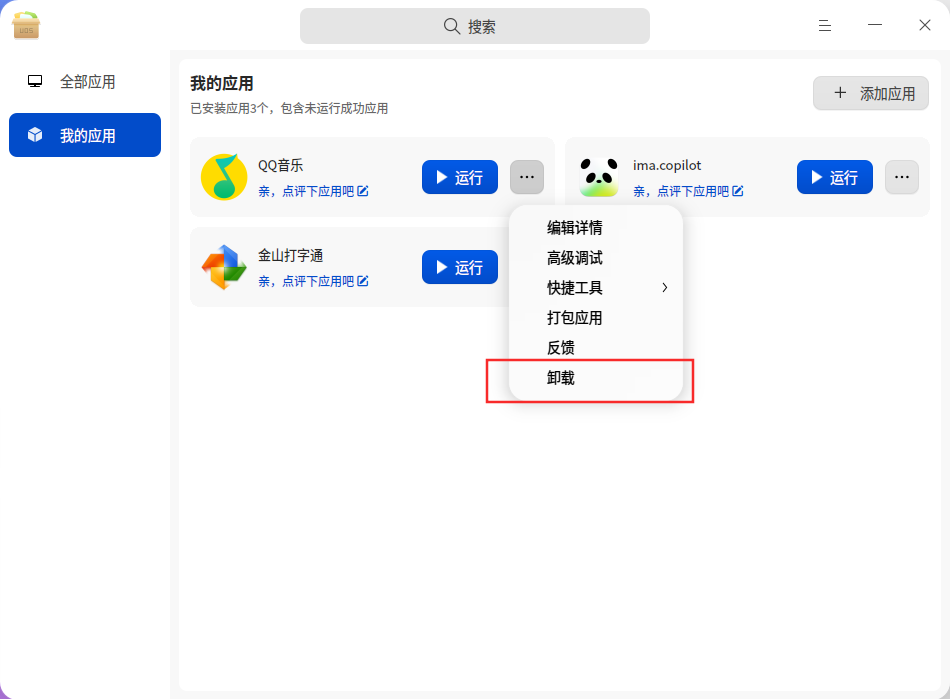Focus the 搜索 search field
Viewport: 950px width, 699px height.
click(x=474, y=26)
